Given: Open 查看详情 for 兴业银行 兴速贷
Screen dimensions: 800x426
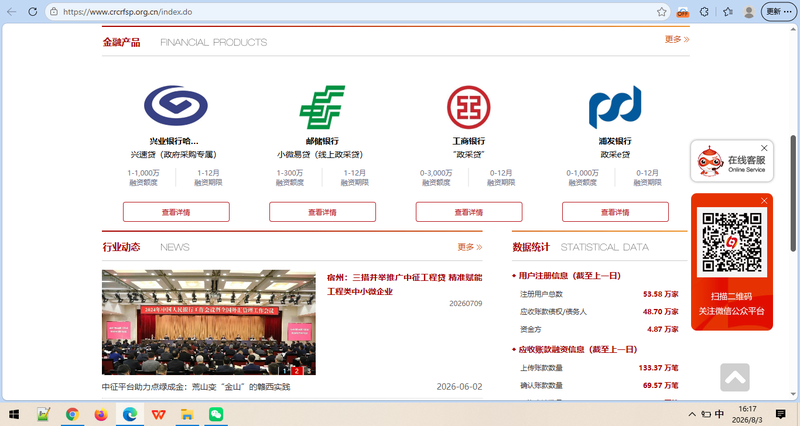Looking at the screenshot, I should pos(176,212).
